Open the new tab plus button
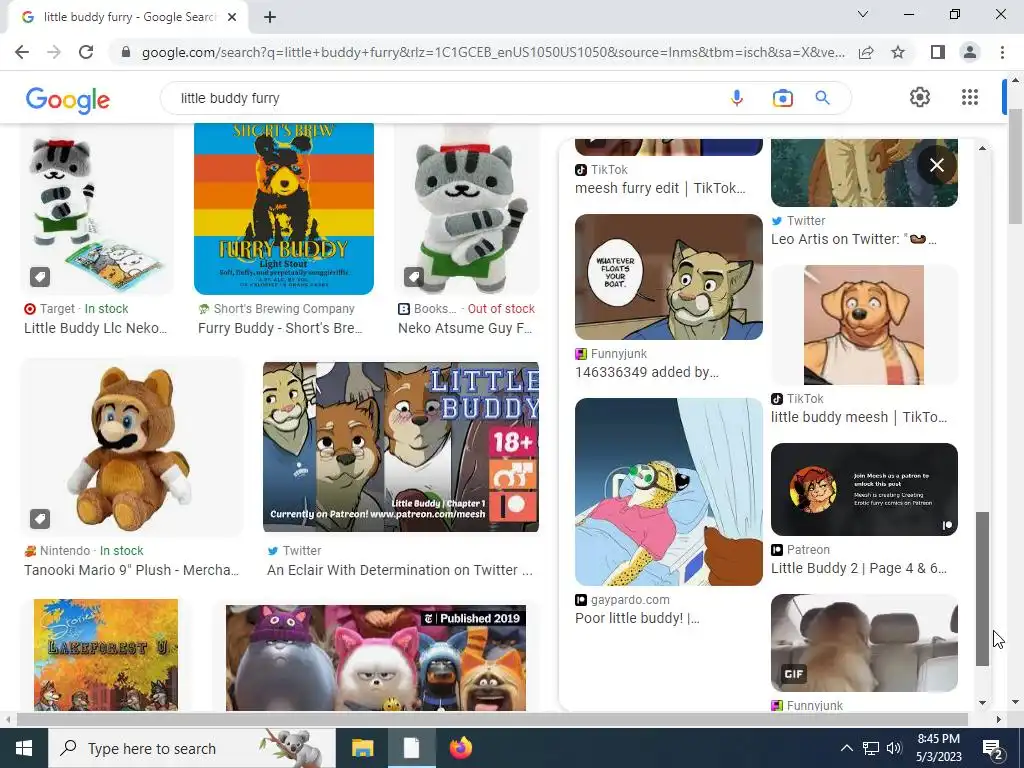1024x768 pixels. [270, 17]
